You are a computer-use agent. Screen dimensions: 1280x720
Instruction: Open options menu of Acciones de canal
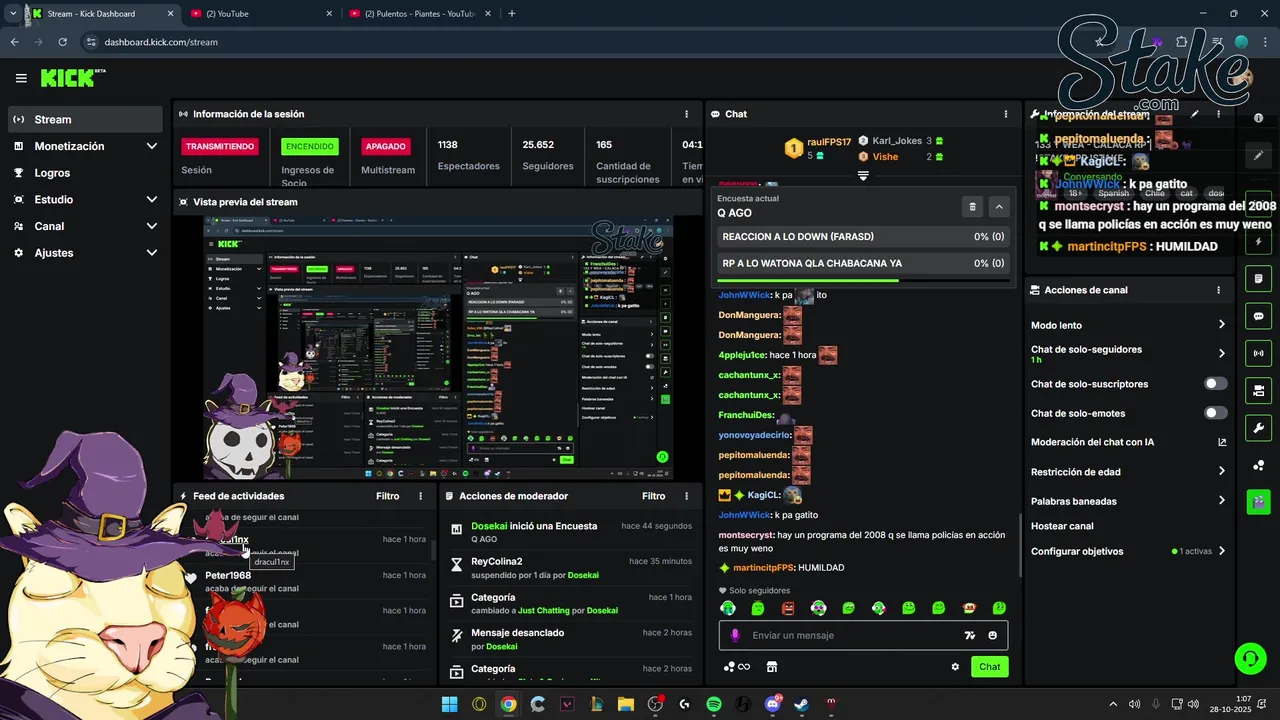point(1218,290)
